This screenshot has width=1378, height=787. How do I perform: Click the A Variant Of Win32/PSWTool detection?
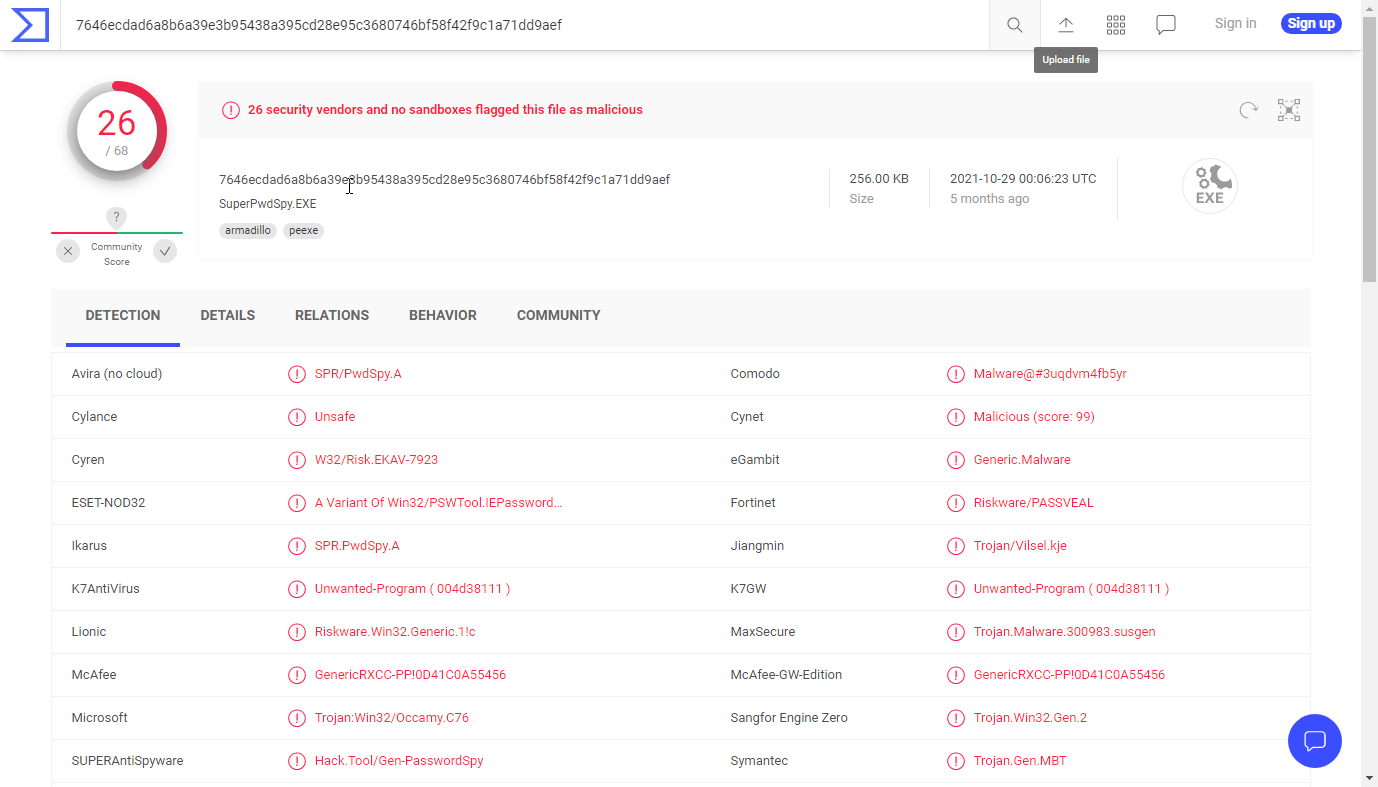click(438, 503)
